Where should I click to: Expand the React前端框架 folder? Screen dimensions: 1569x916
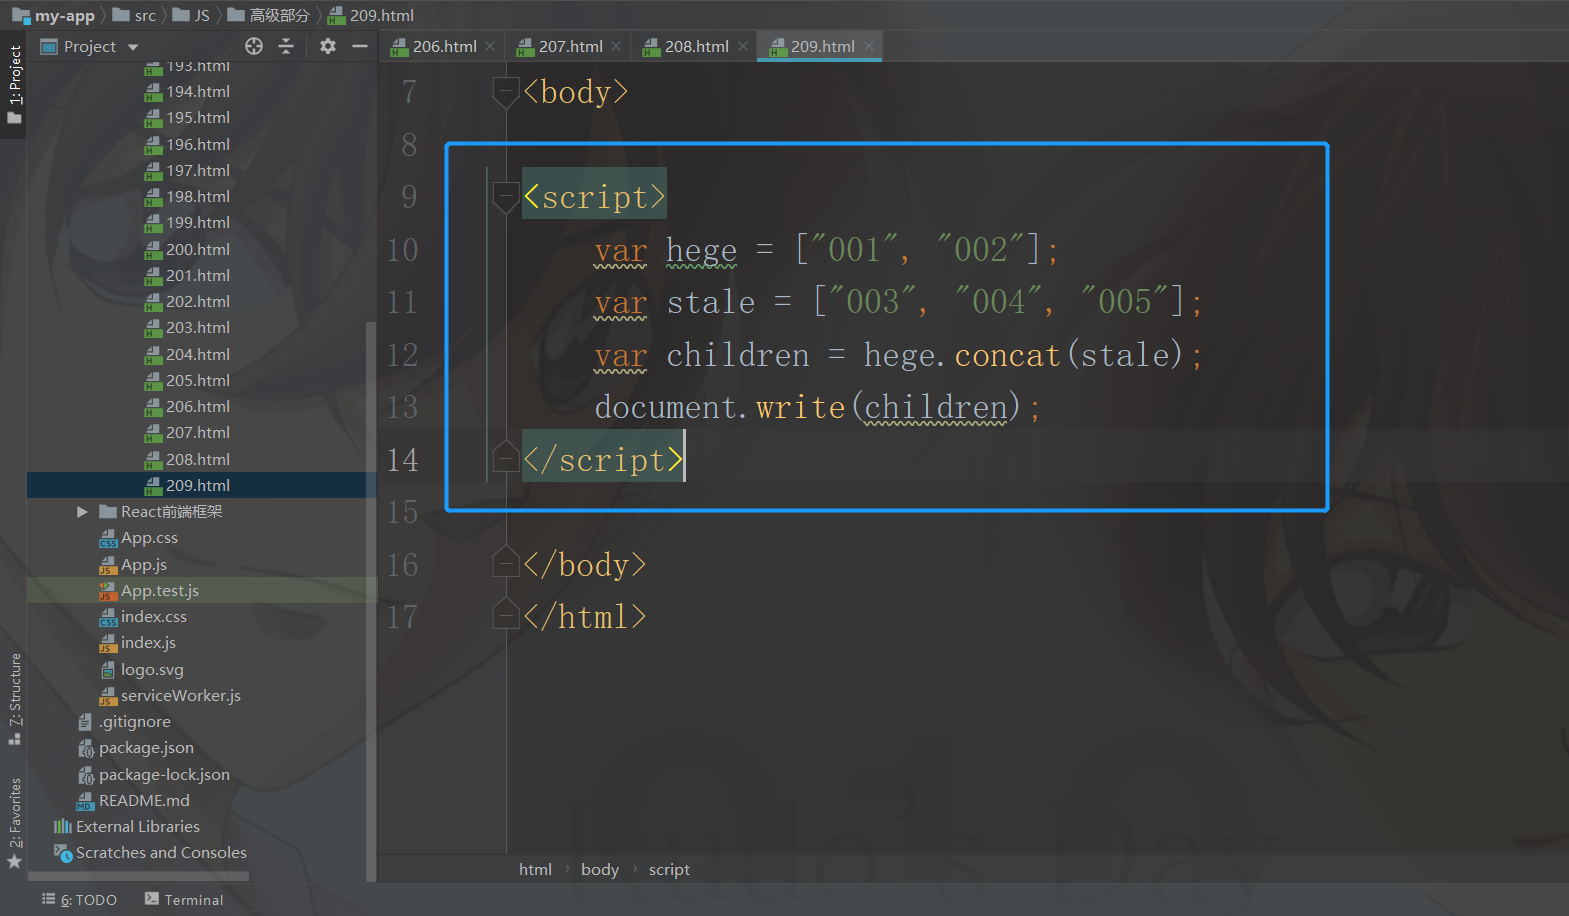click(82, 512)
